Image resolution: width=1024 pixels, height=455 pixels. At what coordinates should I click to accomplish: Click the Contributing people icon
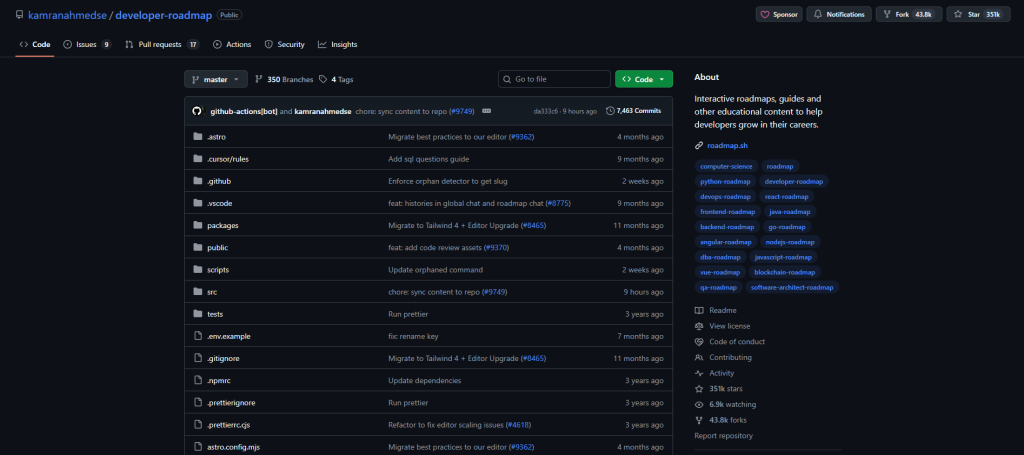pyautogui.click(x=699, y=358)
